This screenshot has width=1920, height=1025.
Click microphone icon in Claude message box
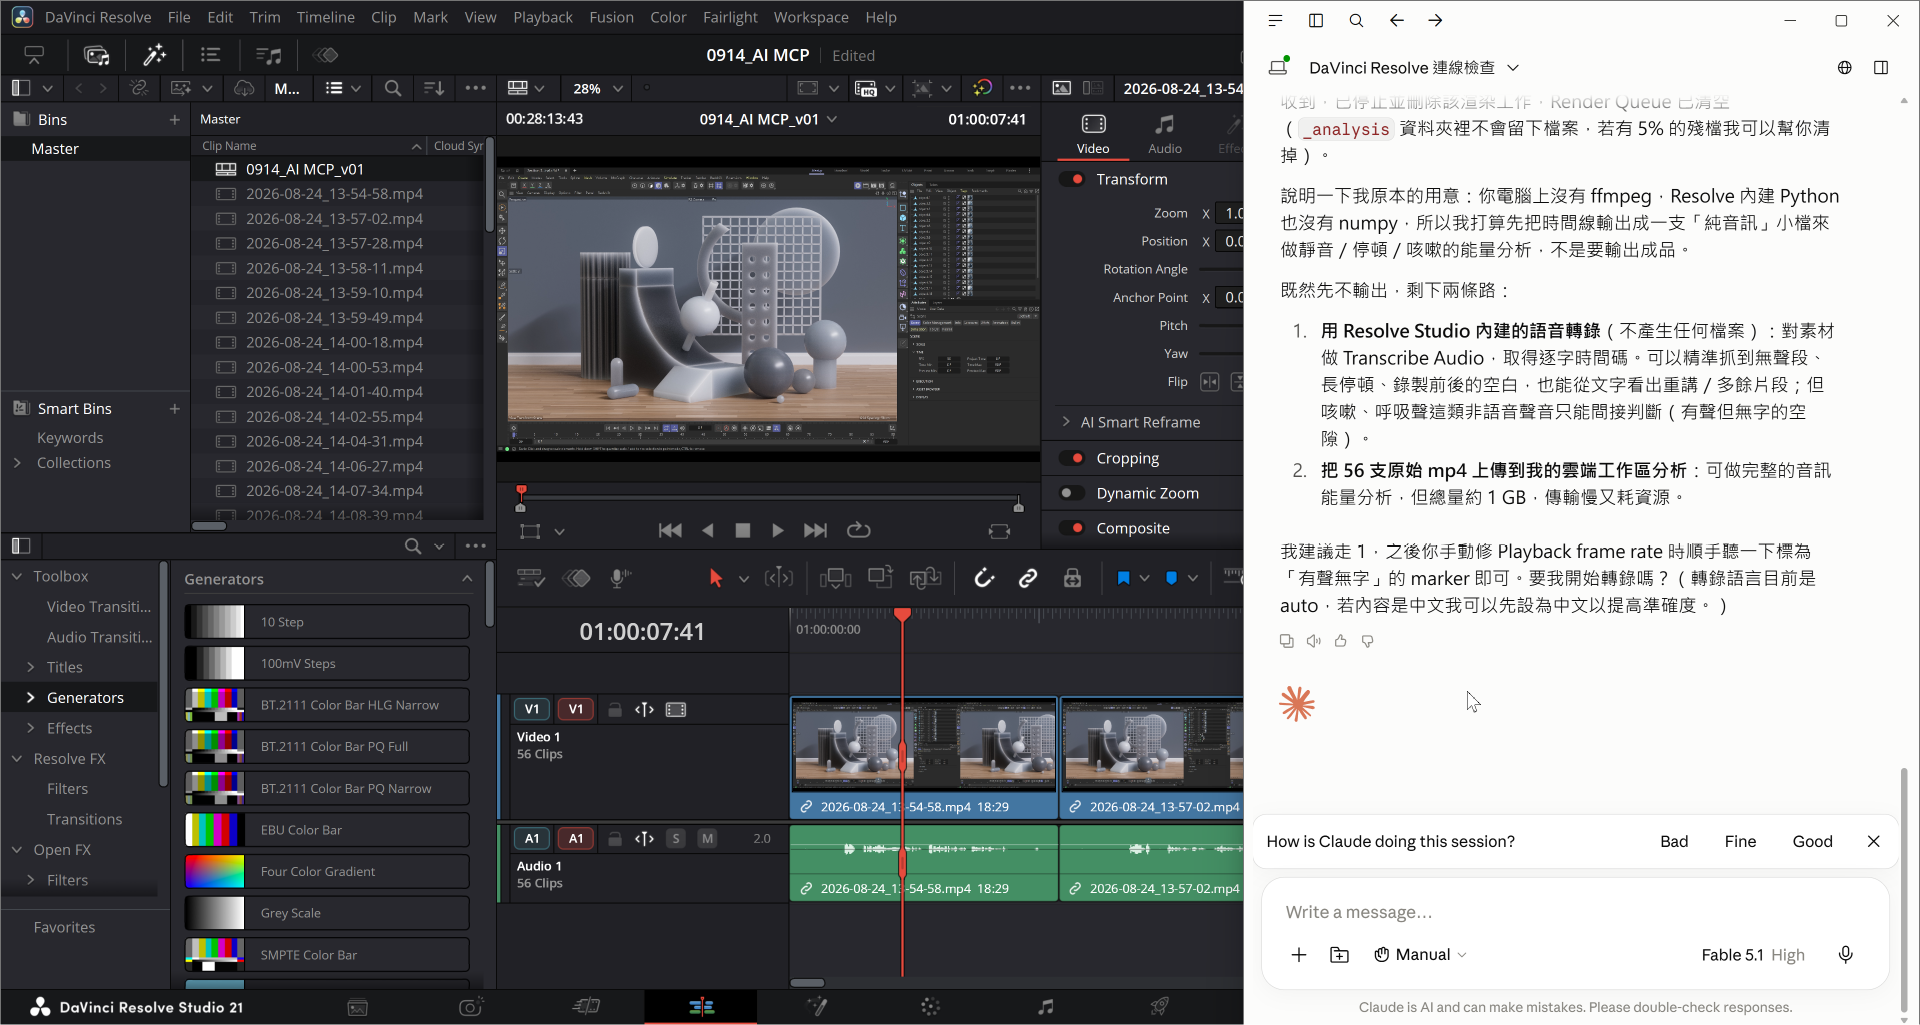pos(1846,954)
